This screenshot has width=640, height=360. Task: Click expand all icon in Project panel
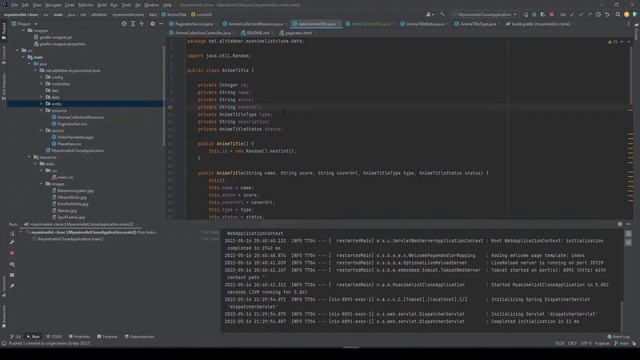coord(133,24)
